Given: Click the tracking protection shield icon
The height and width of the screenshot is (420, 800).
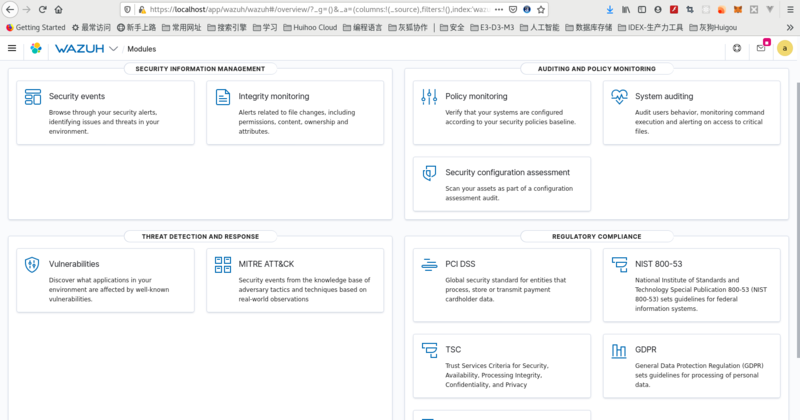Looking at the screenshot, I should coord(128,9).
